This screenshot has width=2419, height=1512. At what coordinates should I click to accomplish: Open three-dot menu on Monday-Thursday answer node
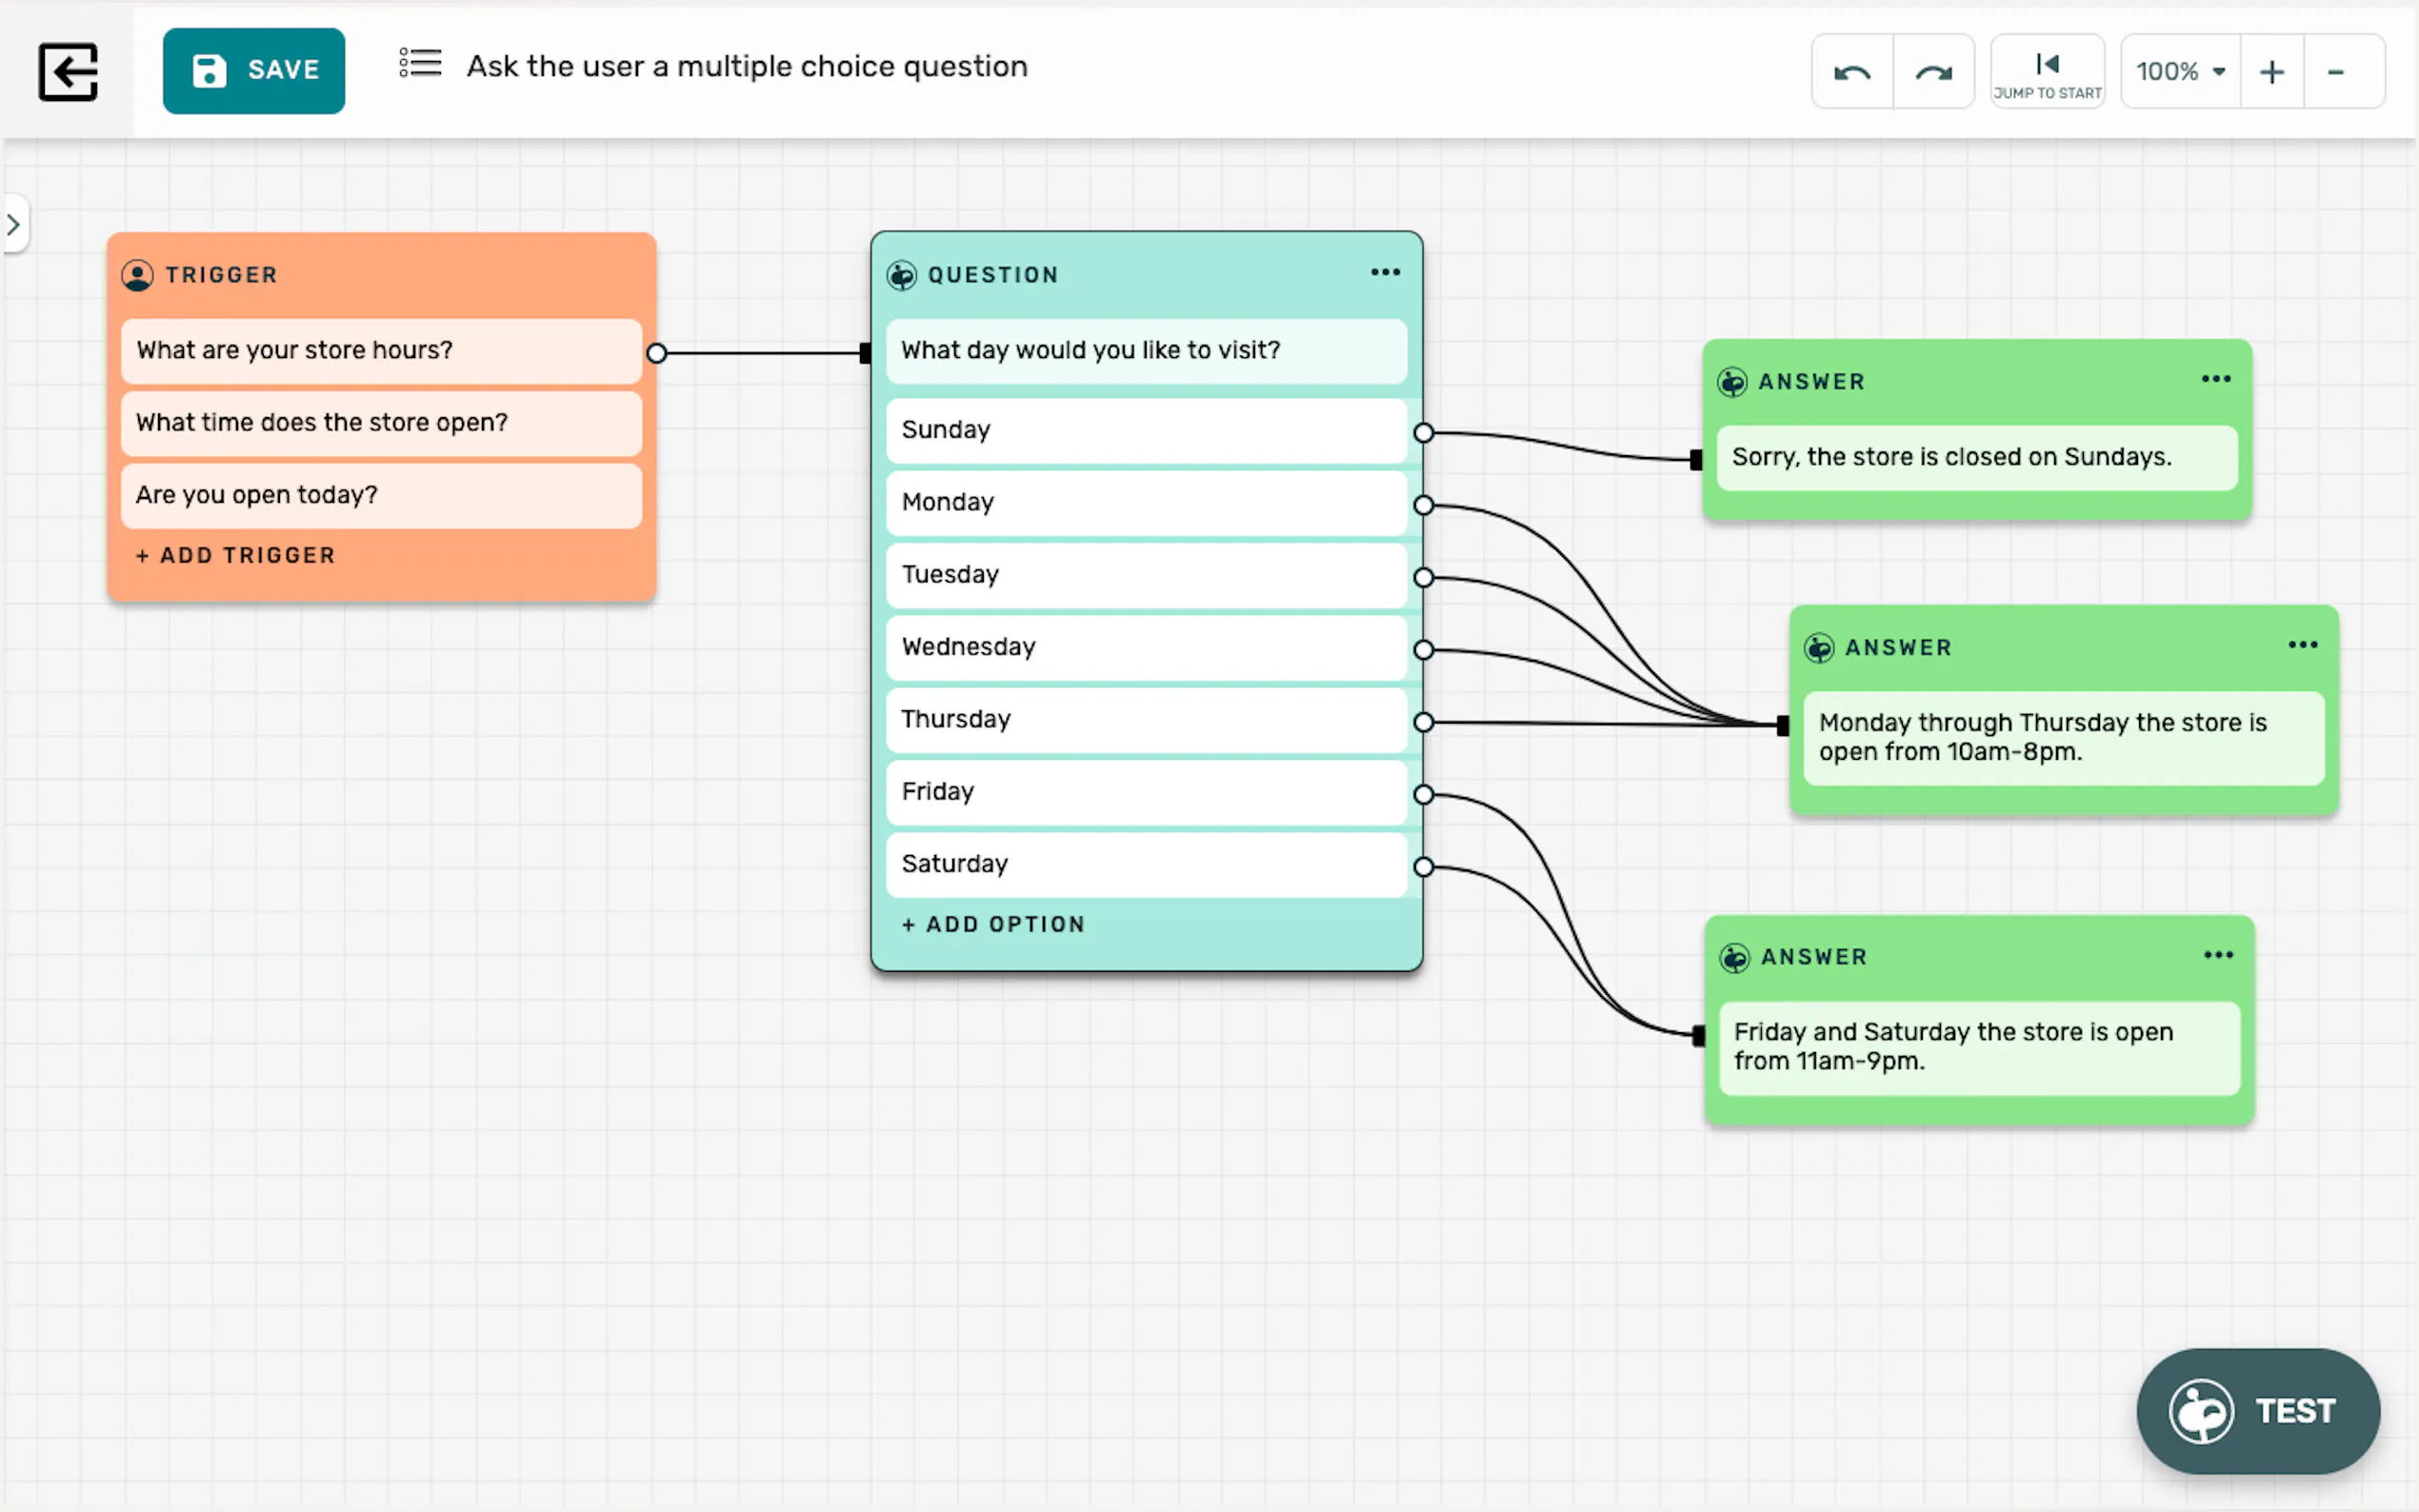tap(2302, 645)
